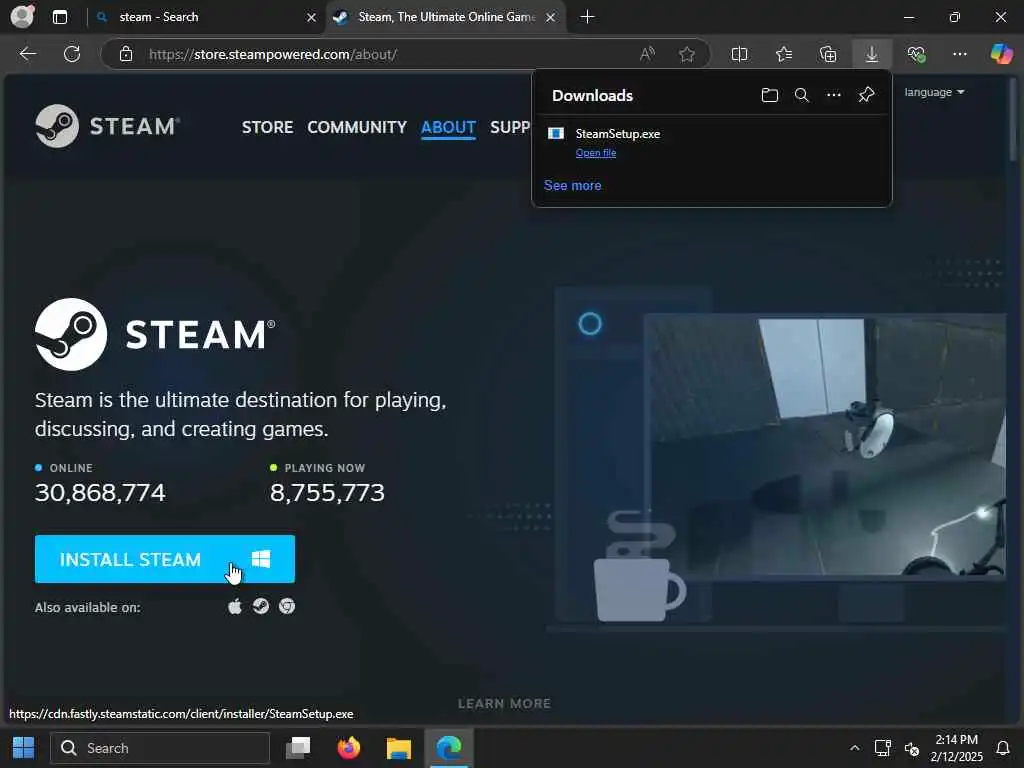Image resolution: width=1024 pixels, height=768 pixels.
Task: Open the split screen icon in toolbar
Action: coord(739,54)
